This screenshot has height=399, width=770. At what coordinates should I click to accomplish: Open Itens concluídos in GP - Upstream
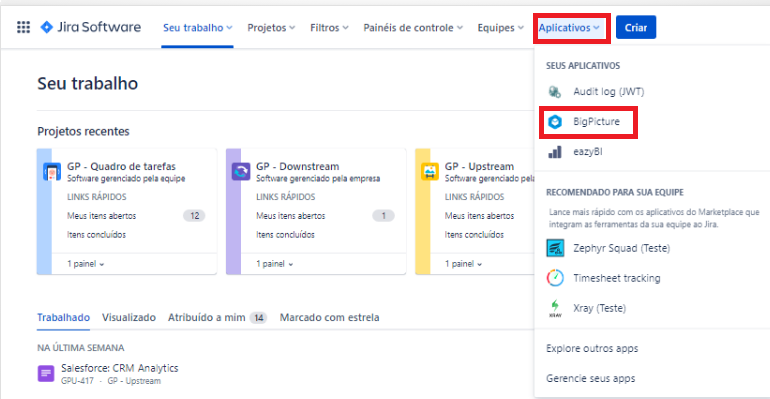tap(474, 235)
